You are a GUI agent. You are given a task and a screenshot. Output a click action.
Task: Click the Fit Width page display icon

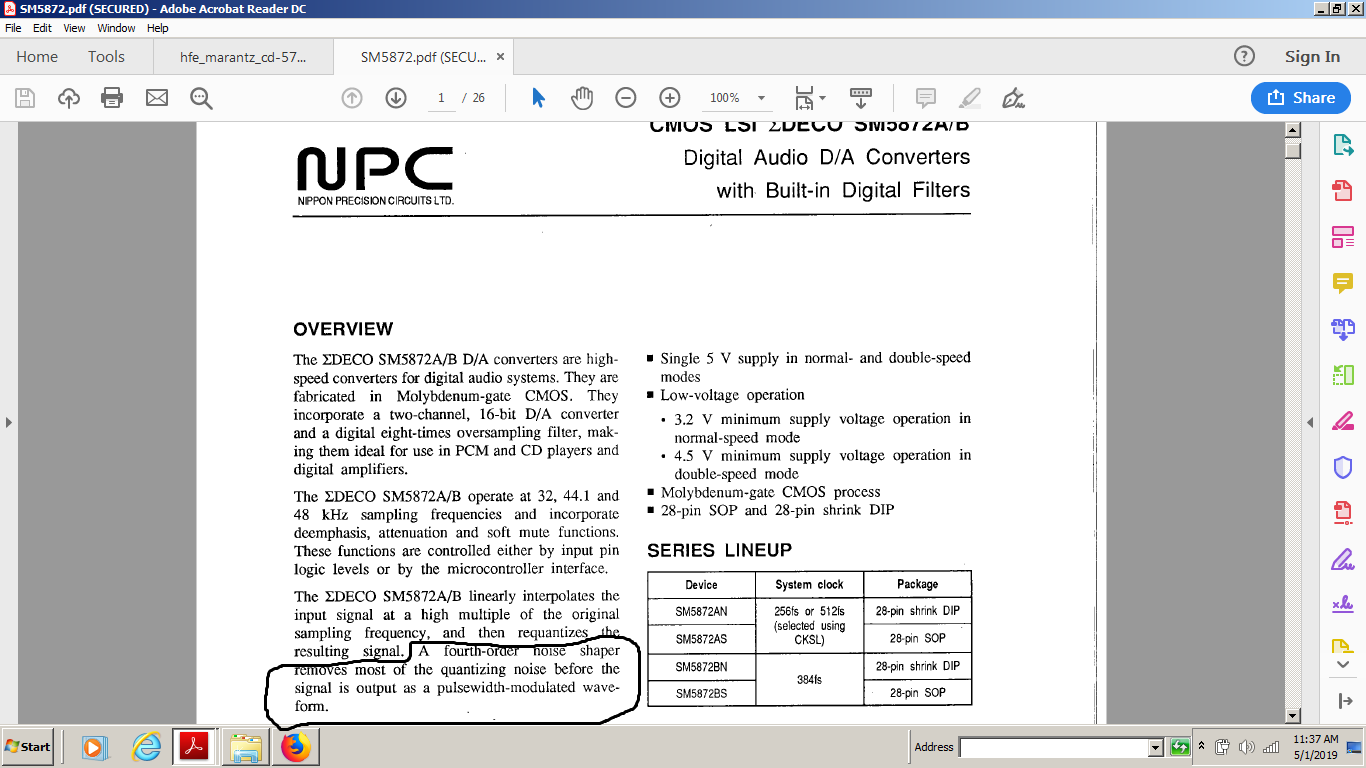[x=804, y=98]
